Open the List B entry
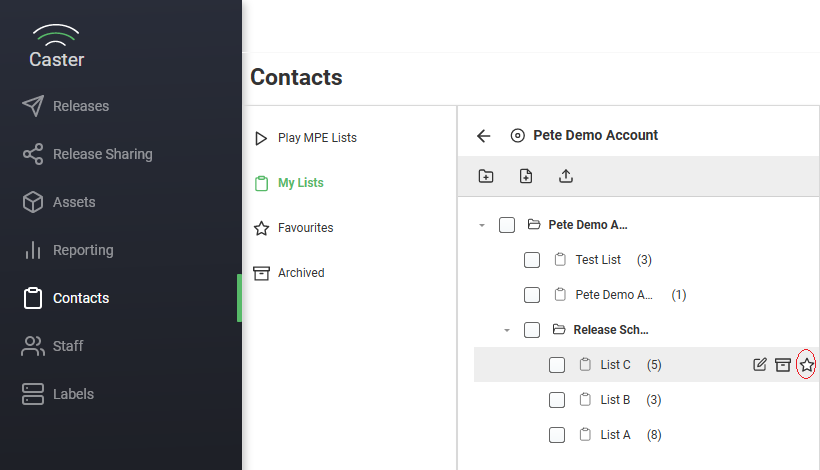Viewport: 820px width, 470px height. (x=615, y=400)
